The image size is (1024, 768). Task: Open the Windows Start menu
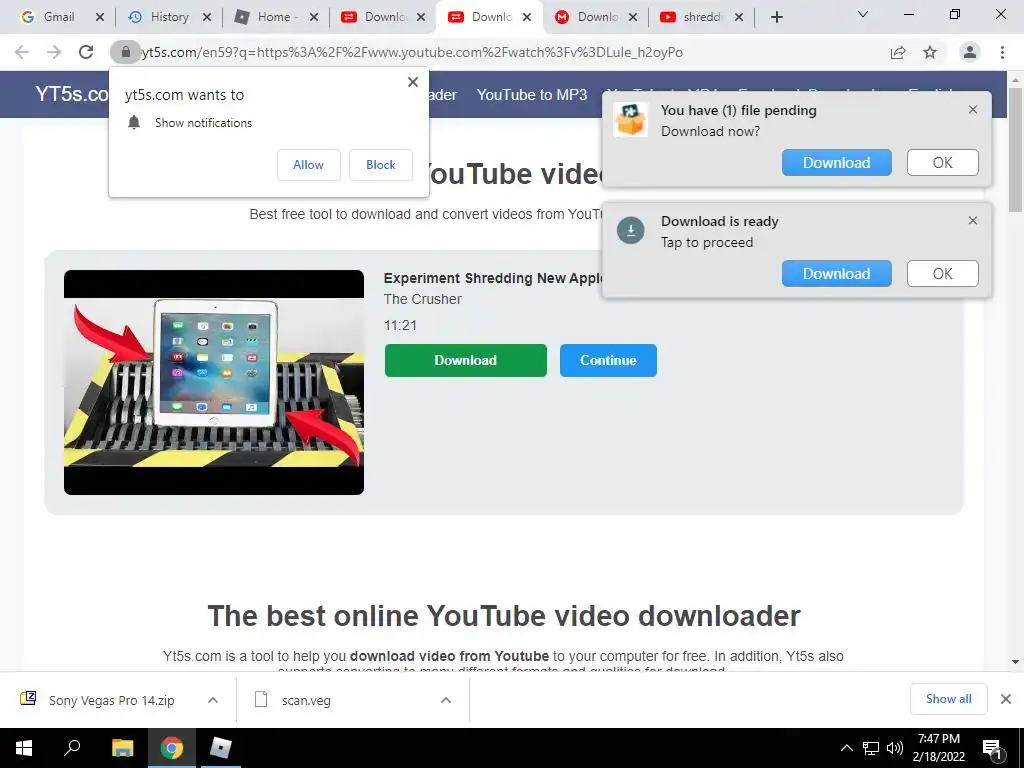coord(24,748)
